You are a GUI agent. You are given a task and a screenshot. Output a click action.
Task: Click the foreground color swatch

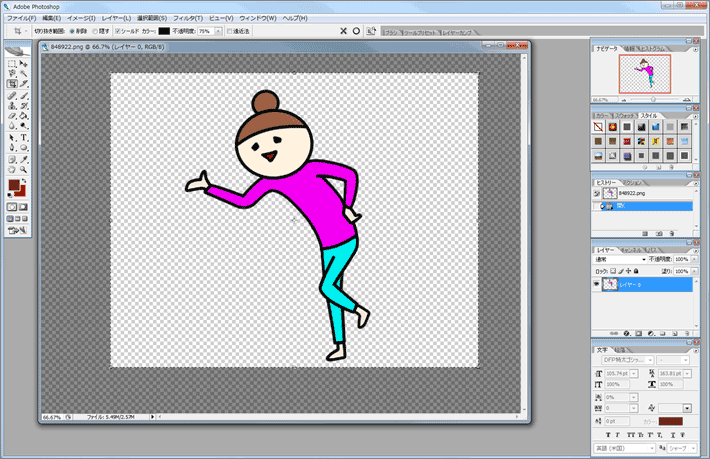click(14, 185)
